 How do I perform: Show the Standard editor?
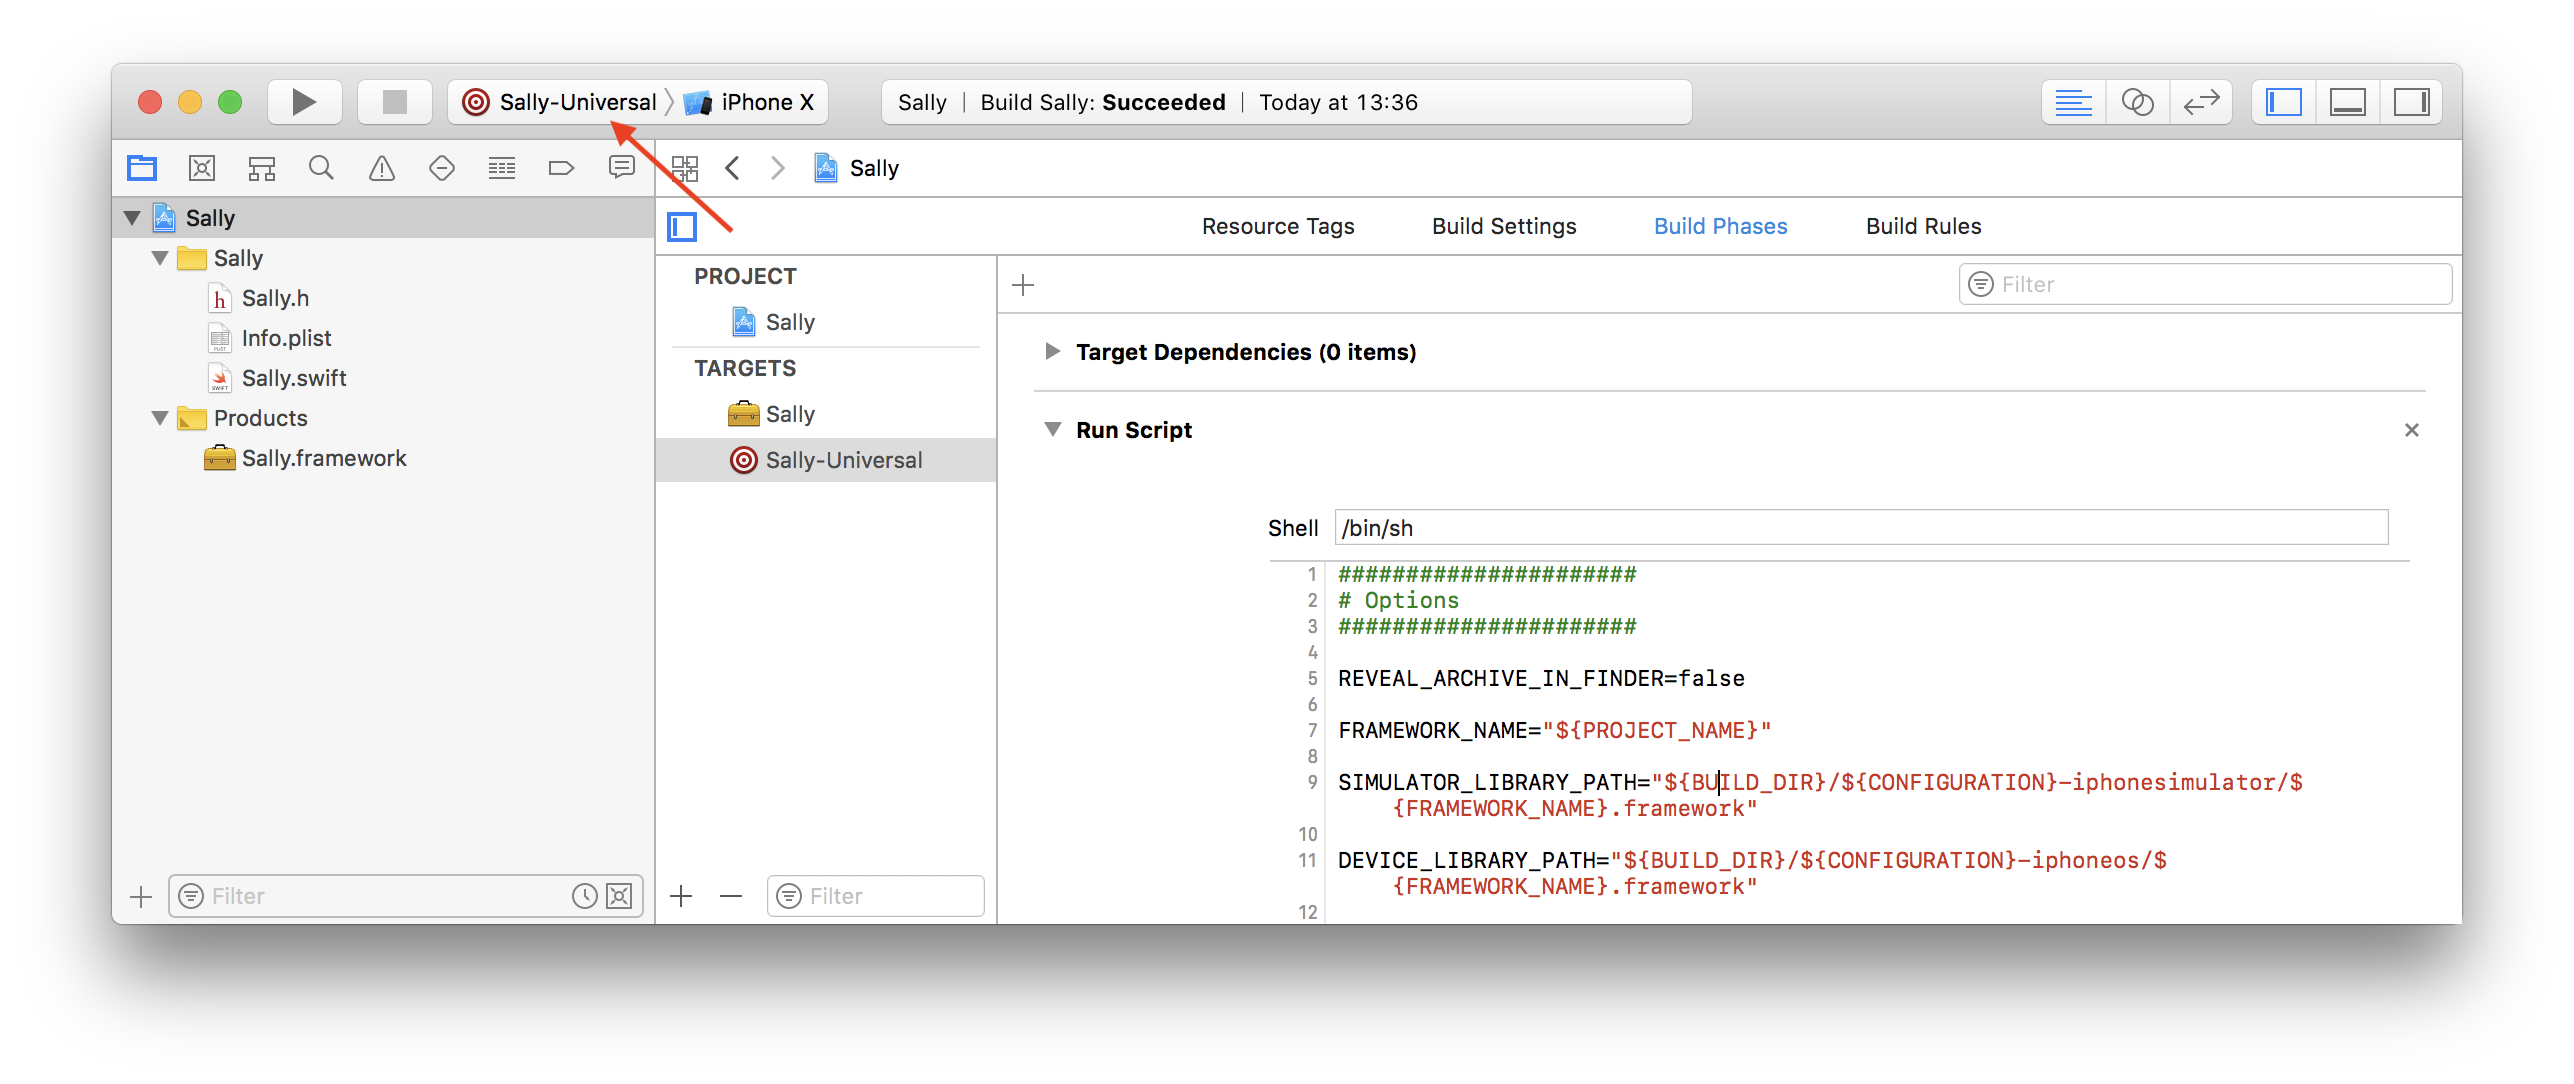[2073, 102]
